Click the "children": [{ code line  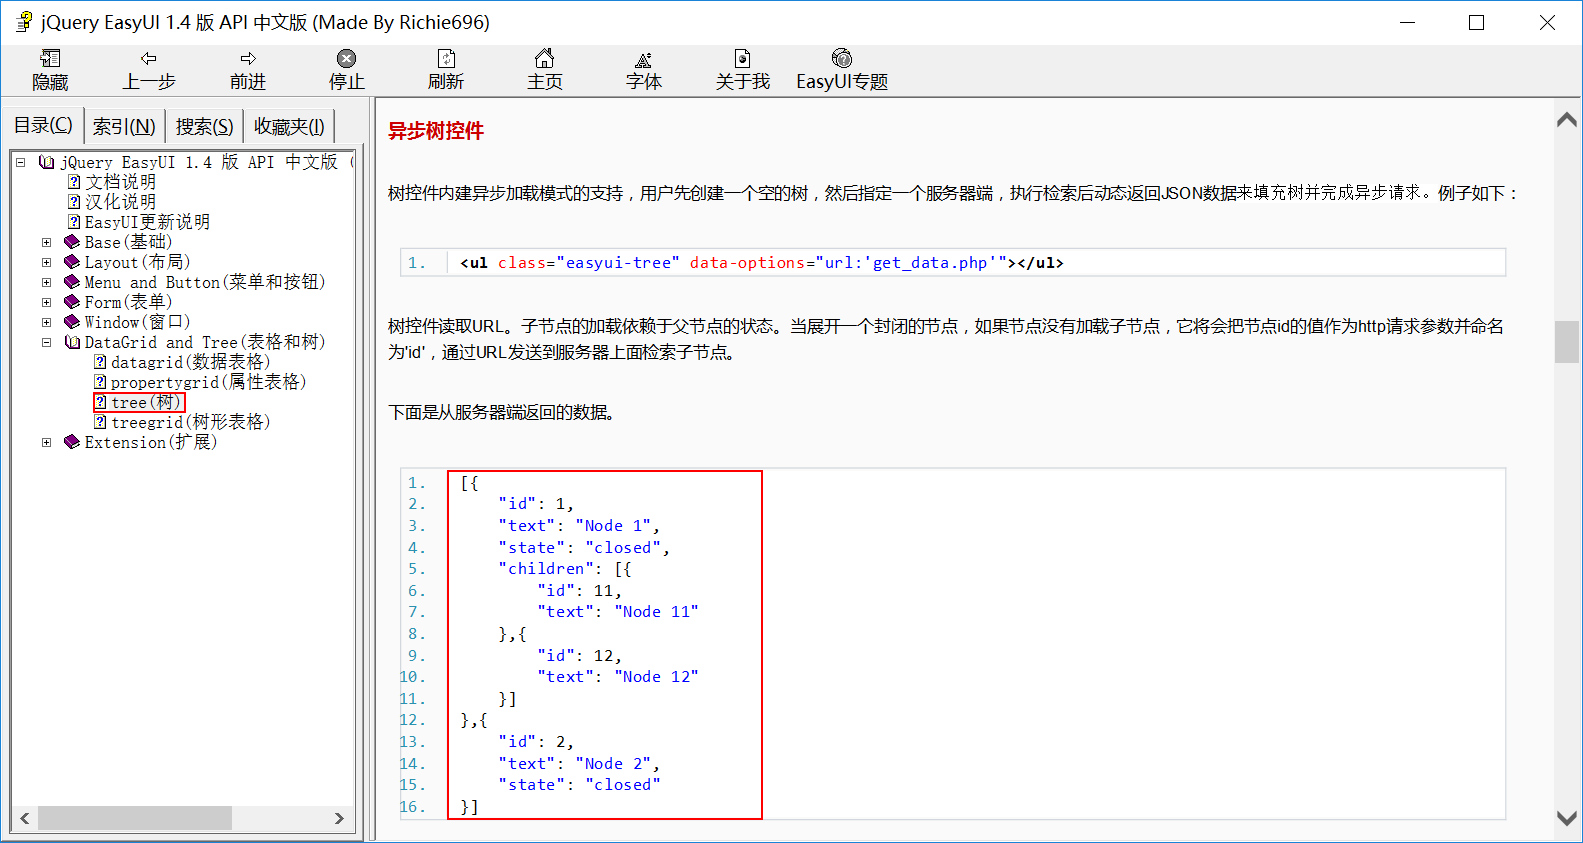pyautogui.click(x=565, y=569)
